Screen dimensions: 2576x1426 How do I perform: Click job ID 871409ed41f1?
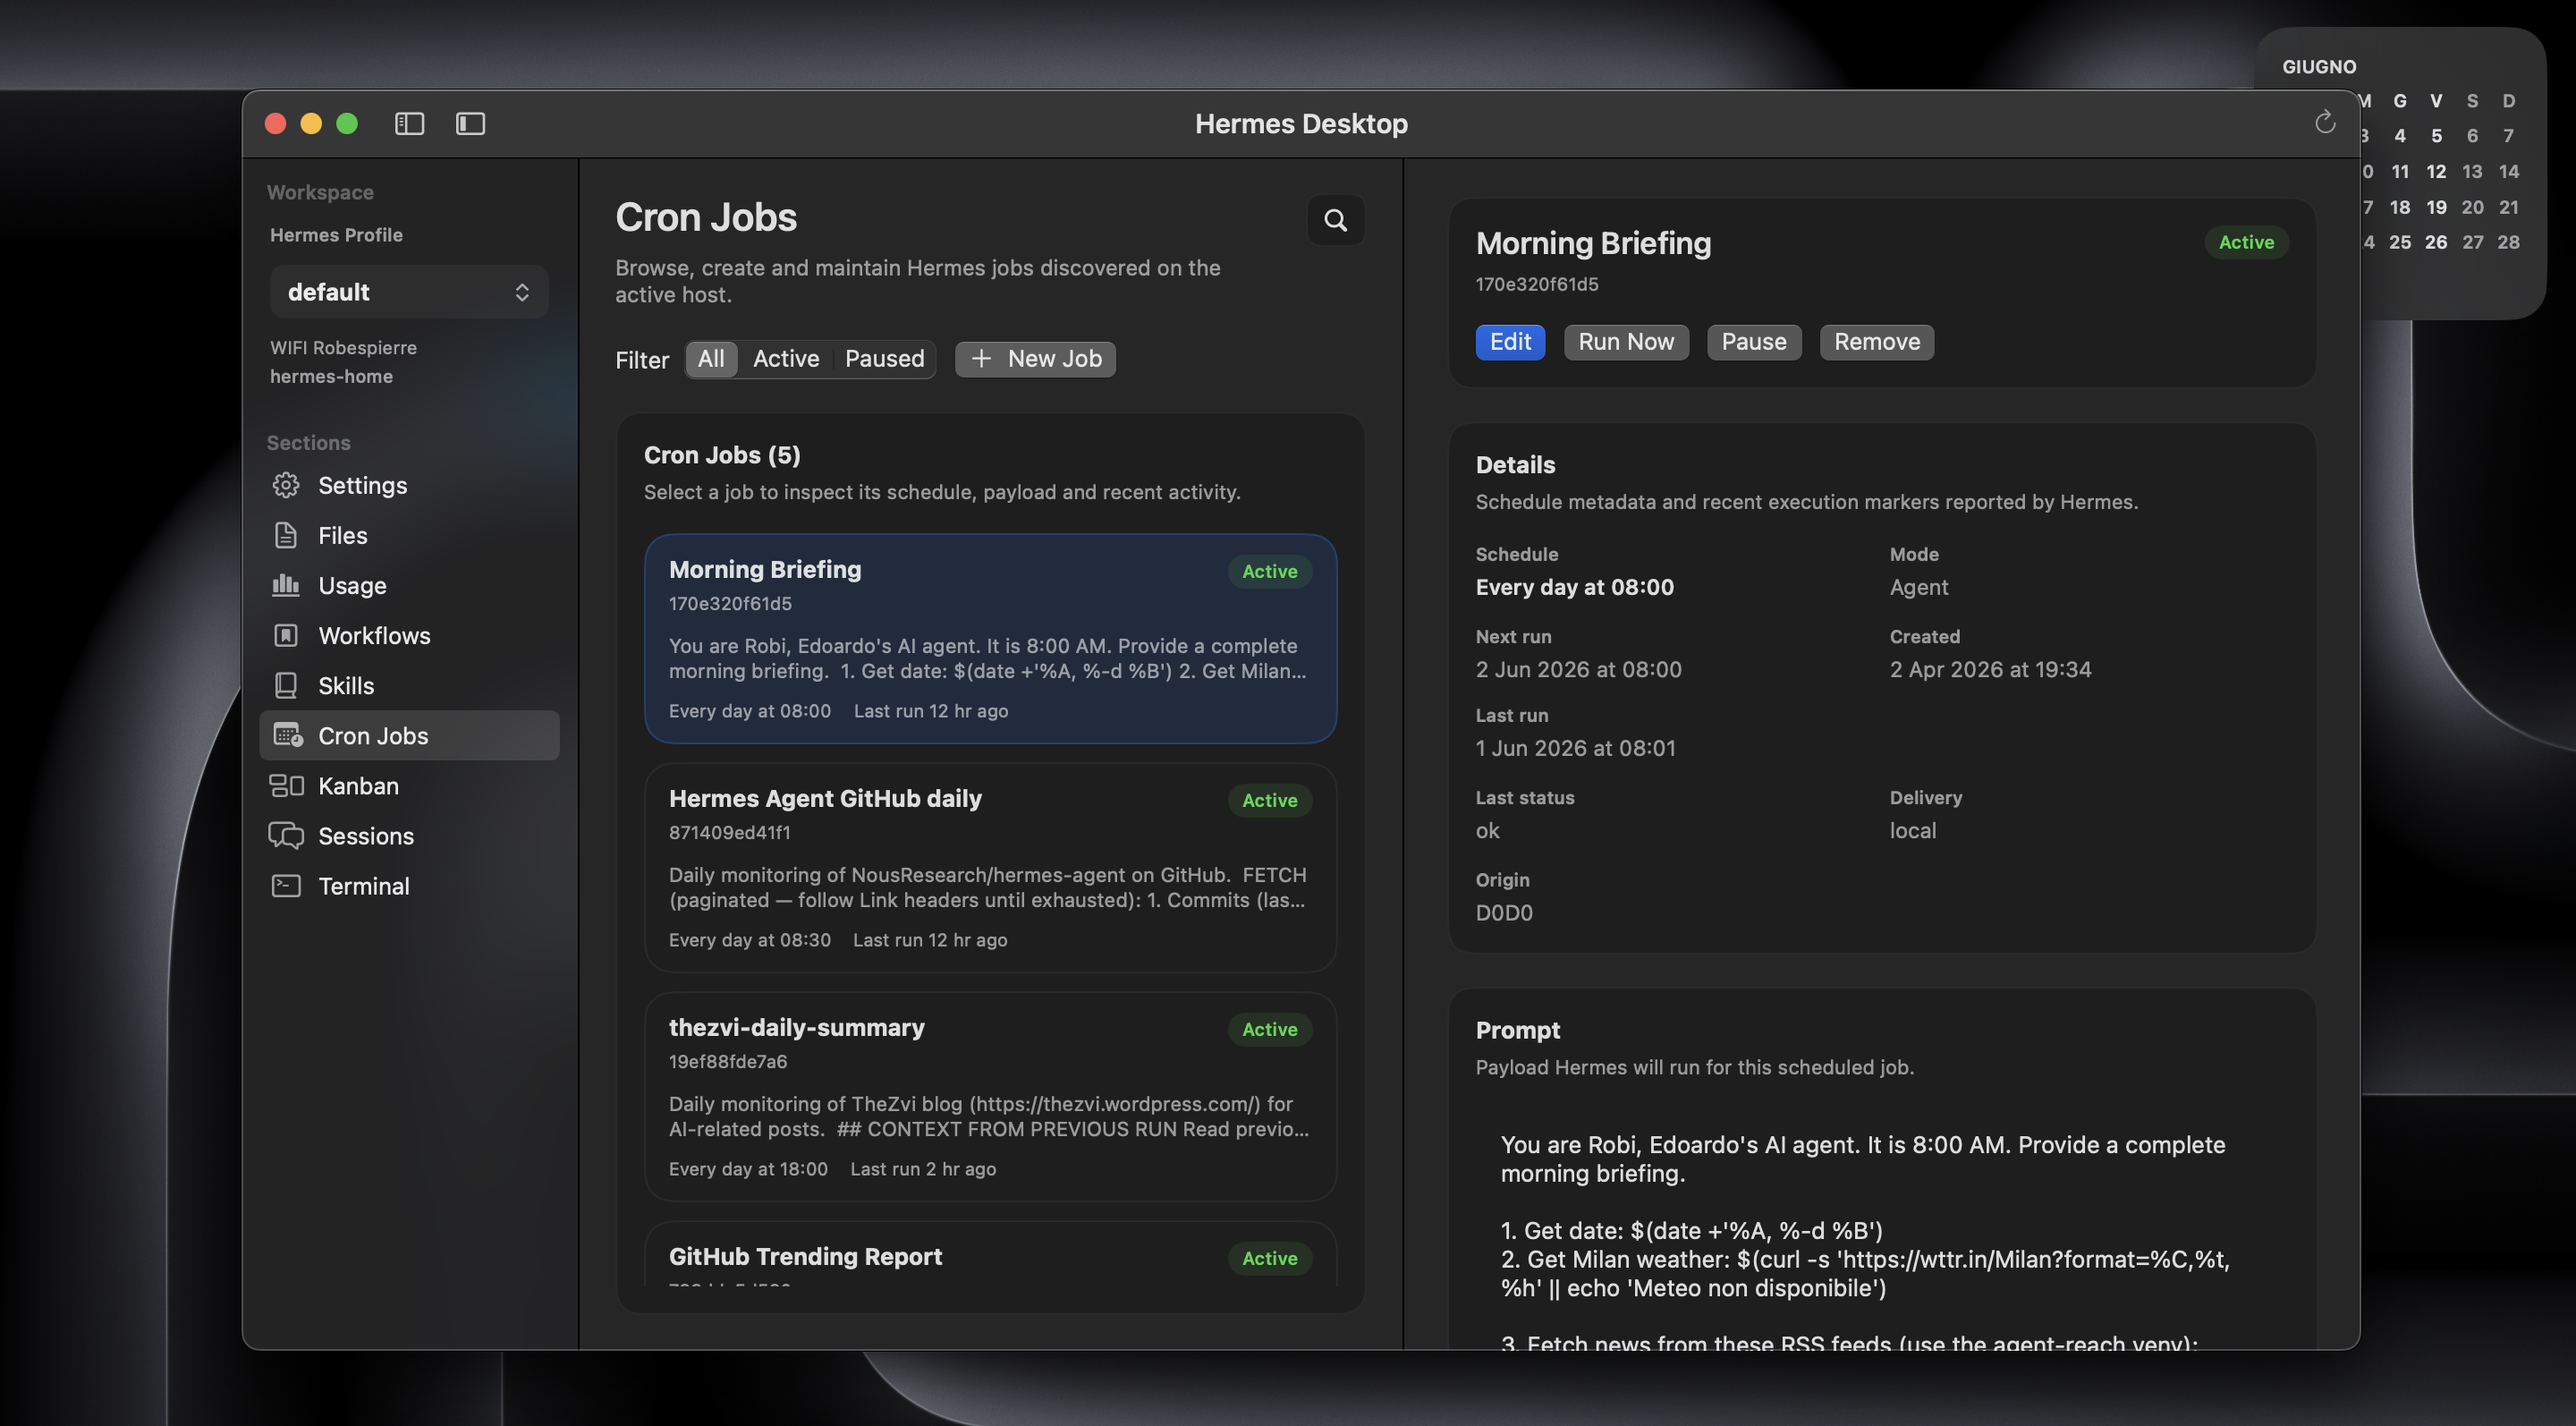pyautogui.click(x=730, y=832)
